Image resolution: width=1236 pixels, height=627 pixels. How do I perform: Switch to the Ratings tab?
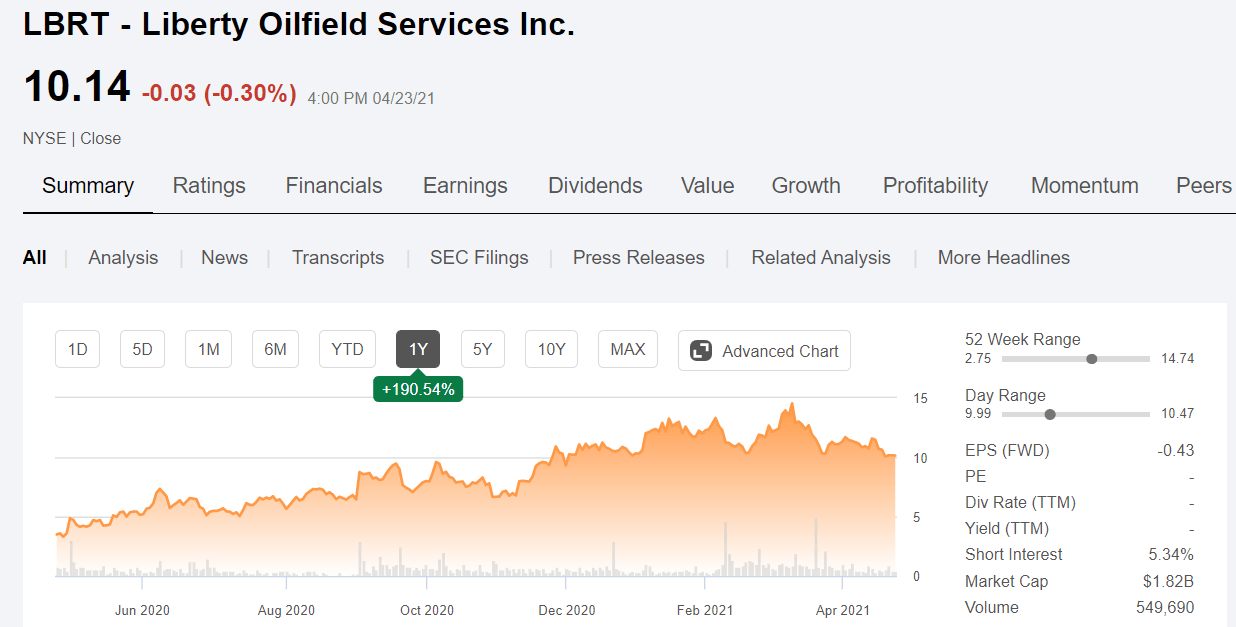click(209, 186)
